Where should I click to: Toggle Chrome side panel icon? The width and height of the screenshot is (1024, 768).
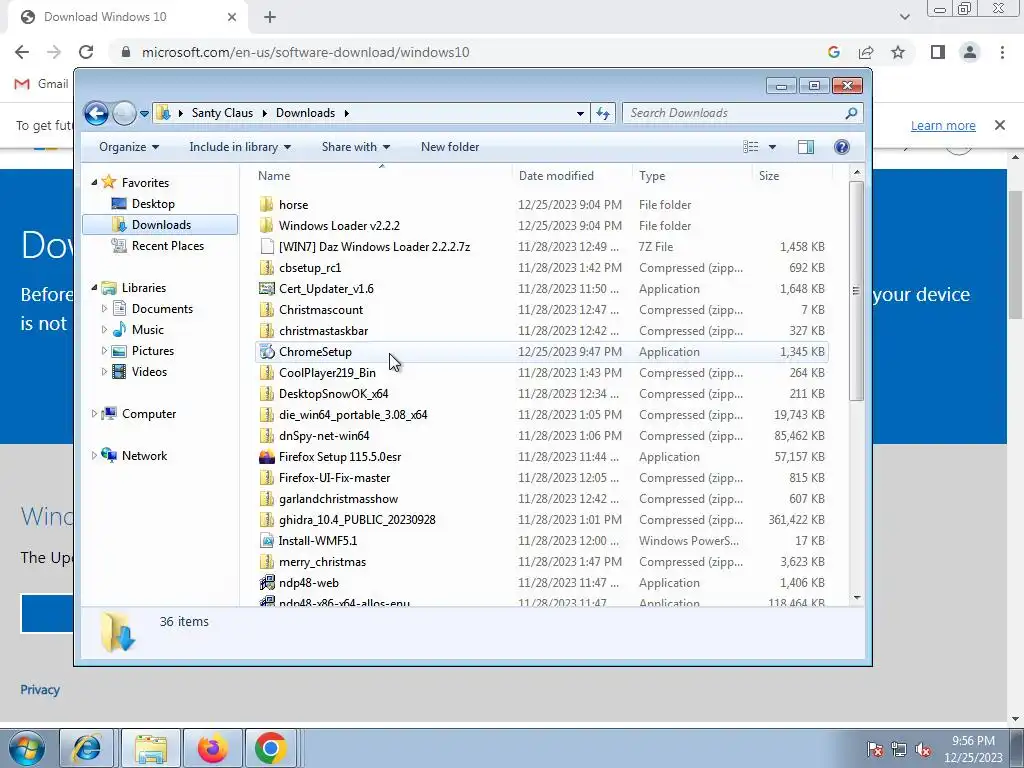pyautogui.click(x=938, y=52)
